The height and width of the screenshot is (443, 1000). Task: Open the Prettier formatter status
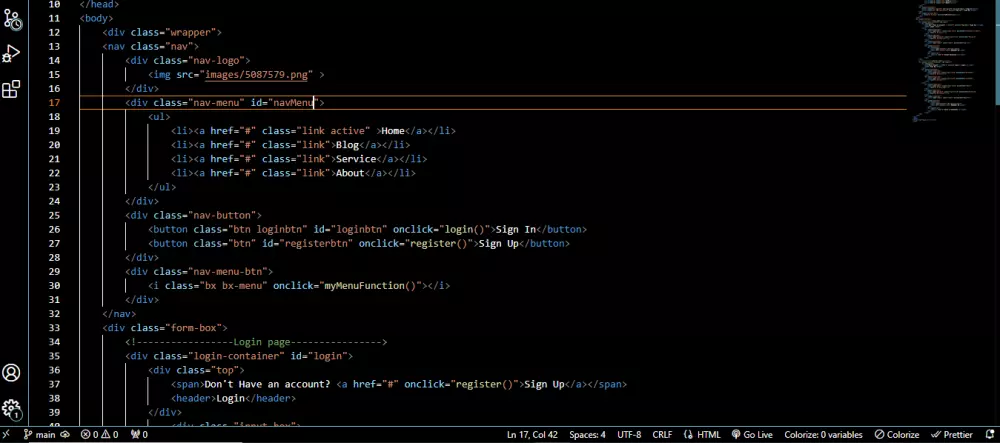click(x=952, y=435)
